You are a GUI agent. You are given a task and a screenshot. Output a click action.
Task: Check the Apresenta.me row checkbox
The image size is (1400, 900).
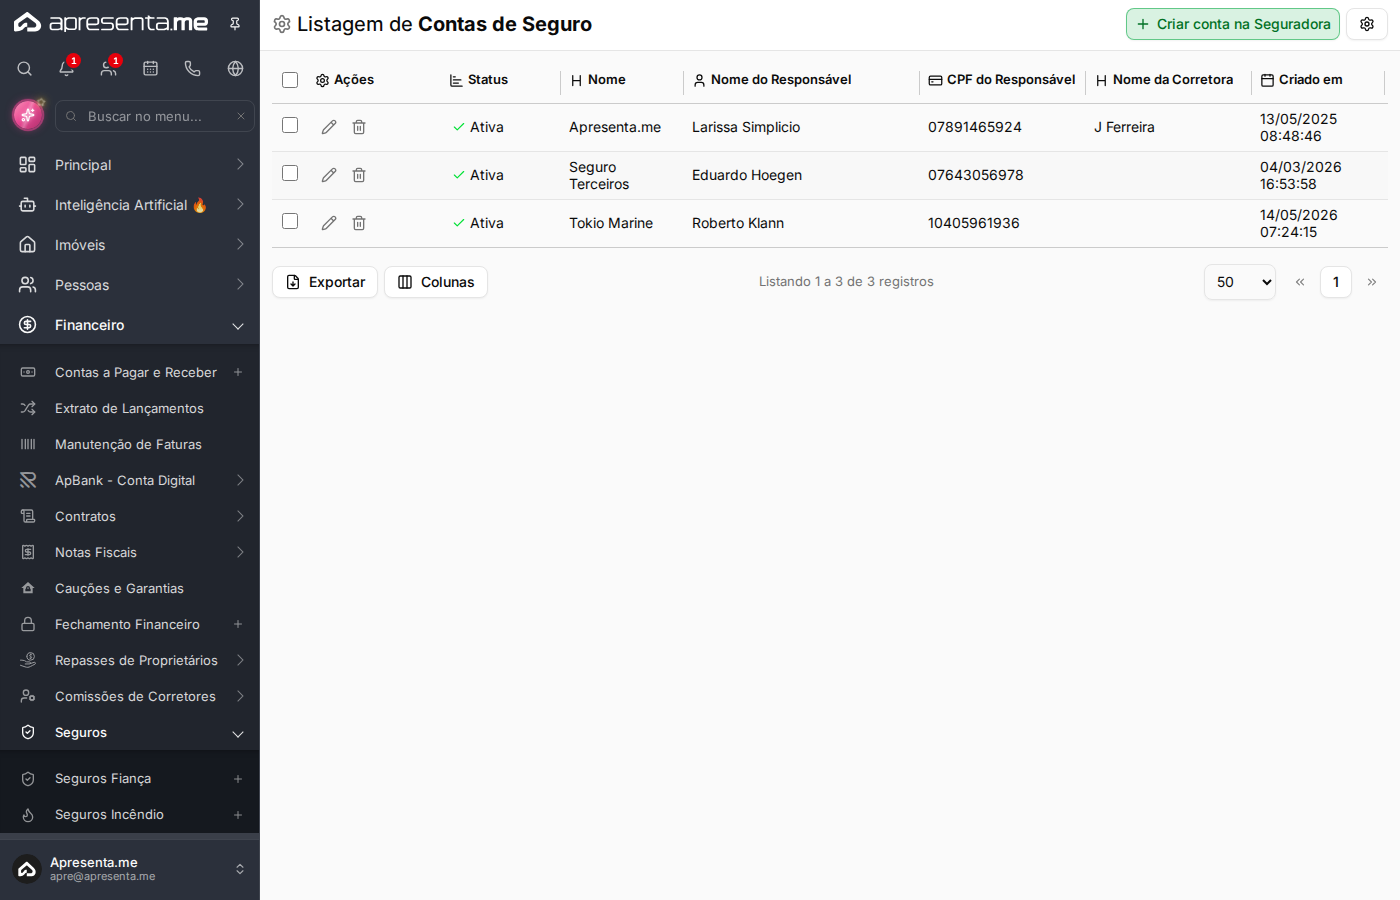(290, 125)
